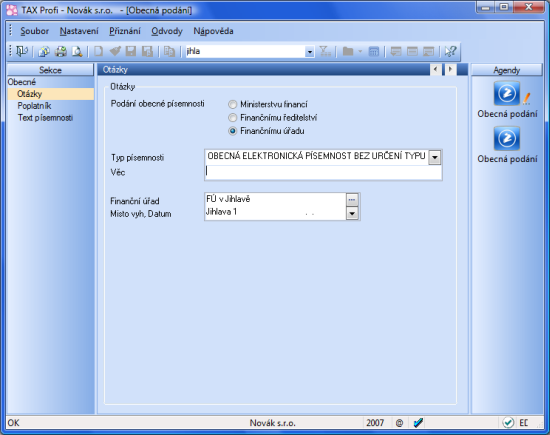Screen dimensions: 550x435
Task: Click into the Věc text field
Action: (323, 172)
